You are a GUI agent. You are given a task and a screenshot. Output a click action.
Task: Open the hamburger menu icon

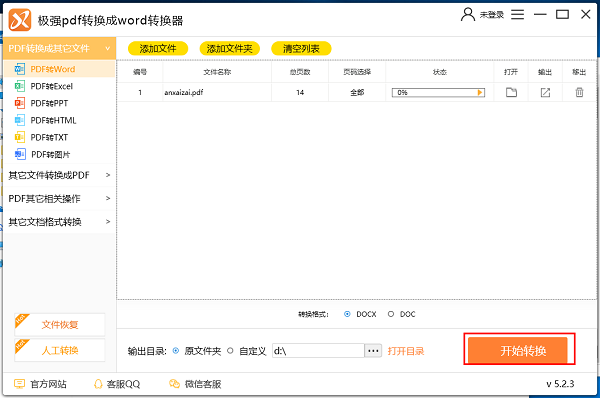(517, 15)
